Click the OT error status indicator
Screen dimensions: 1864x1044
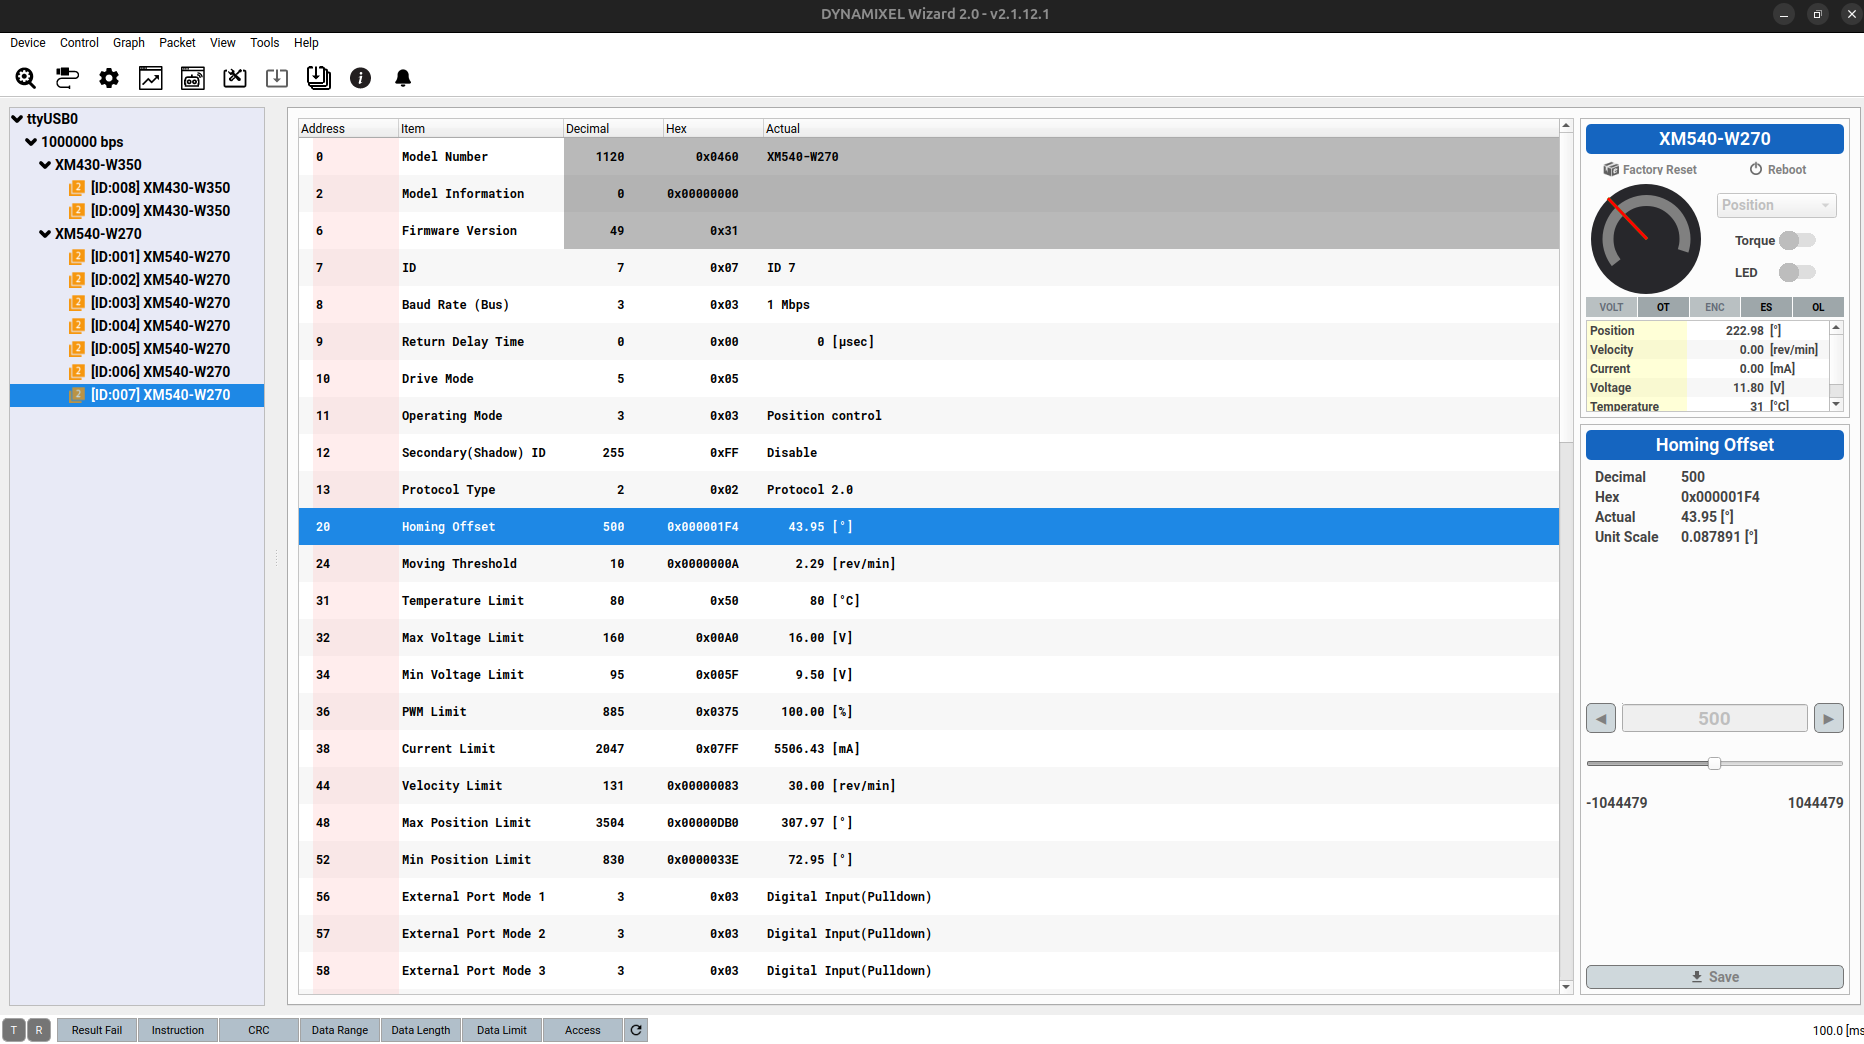(1663, 307)
